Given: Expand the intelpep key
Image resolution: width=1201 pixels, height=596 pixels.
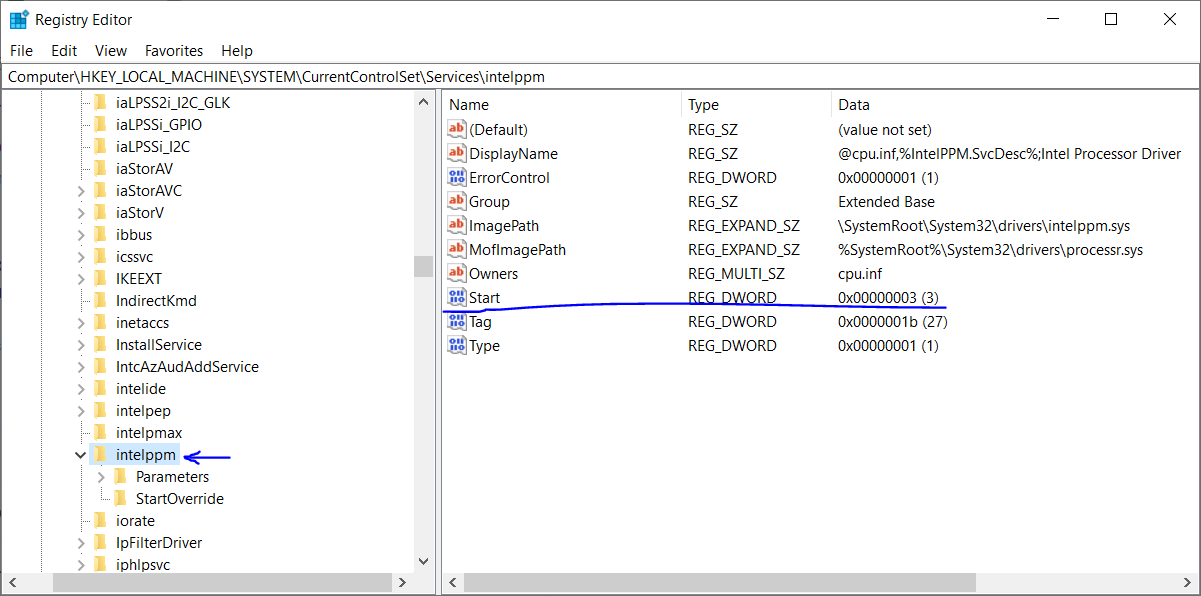Looking at the screenshot, I should 81,410.
